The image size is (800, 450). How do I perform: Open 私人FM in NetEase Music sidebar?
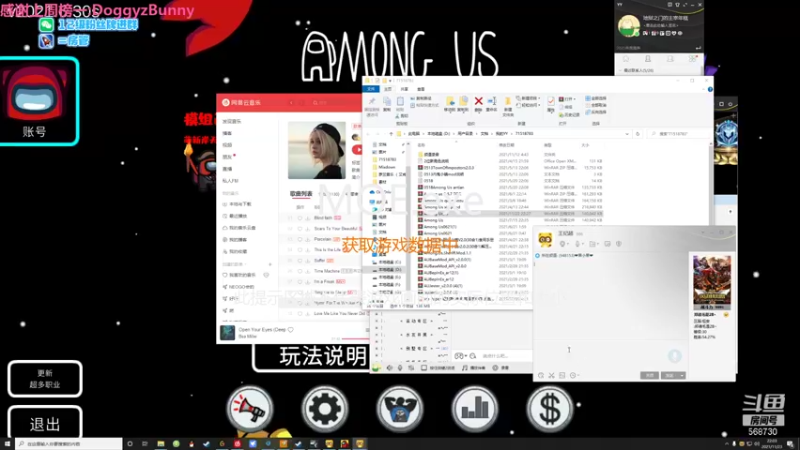(x=231, y=181)
